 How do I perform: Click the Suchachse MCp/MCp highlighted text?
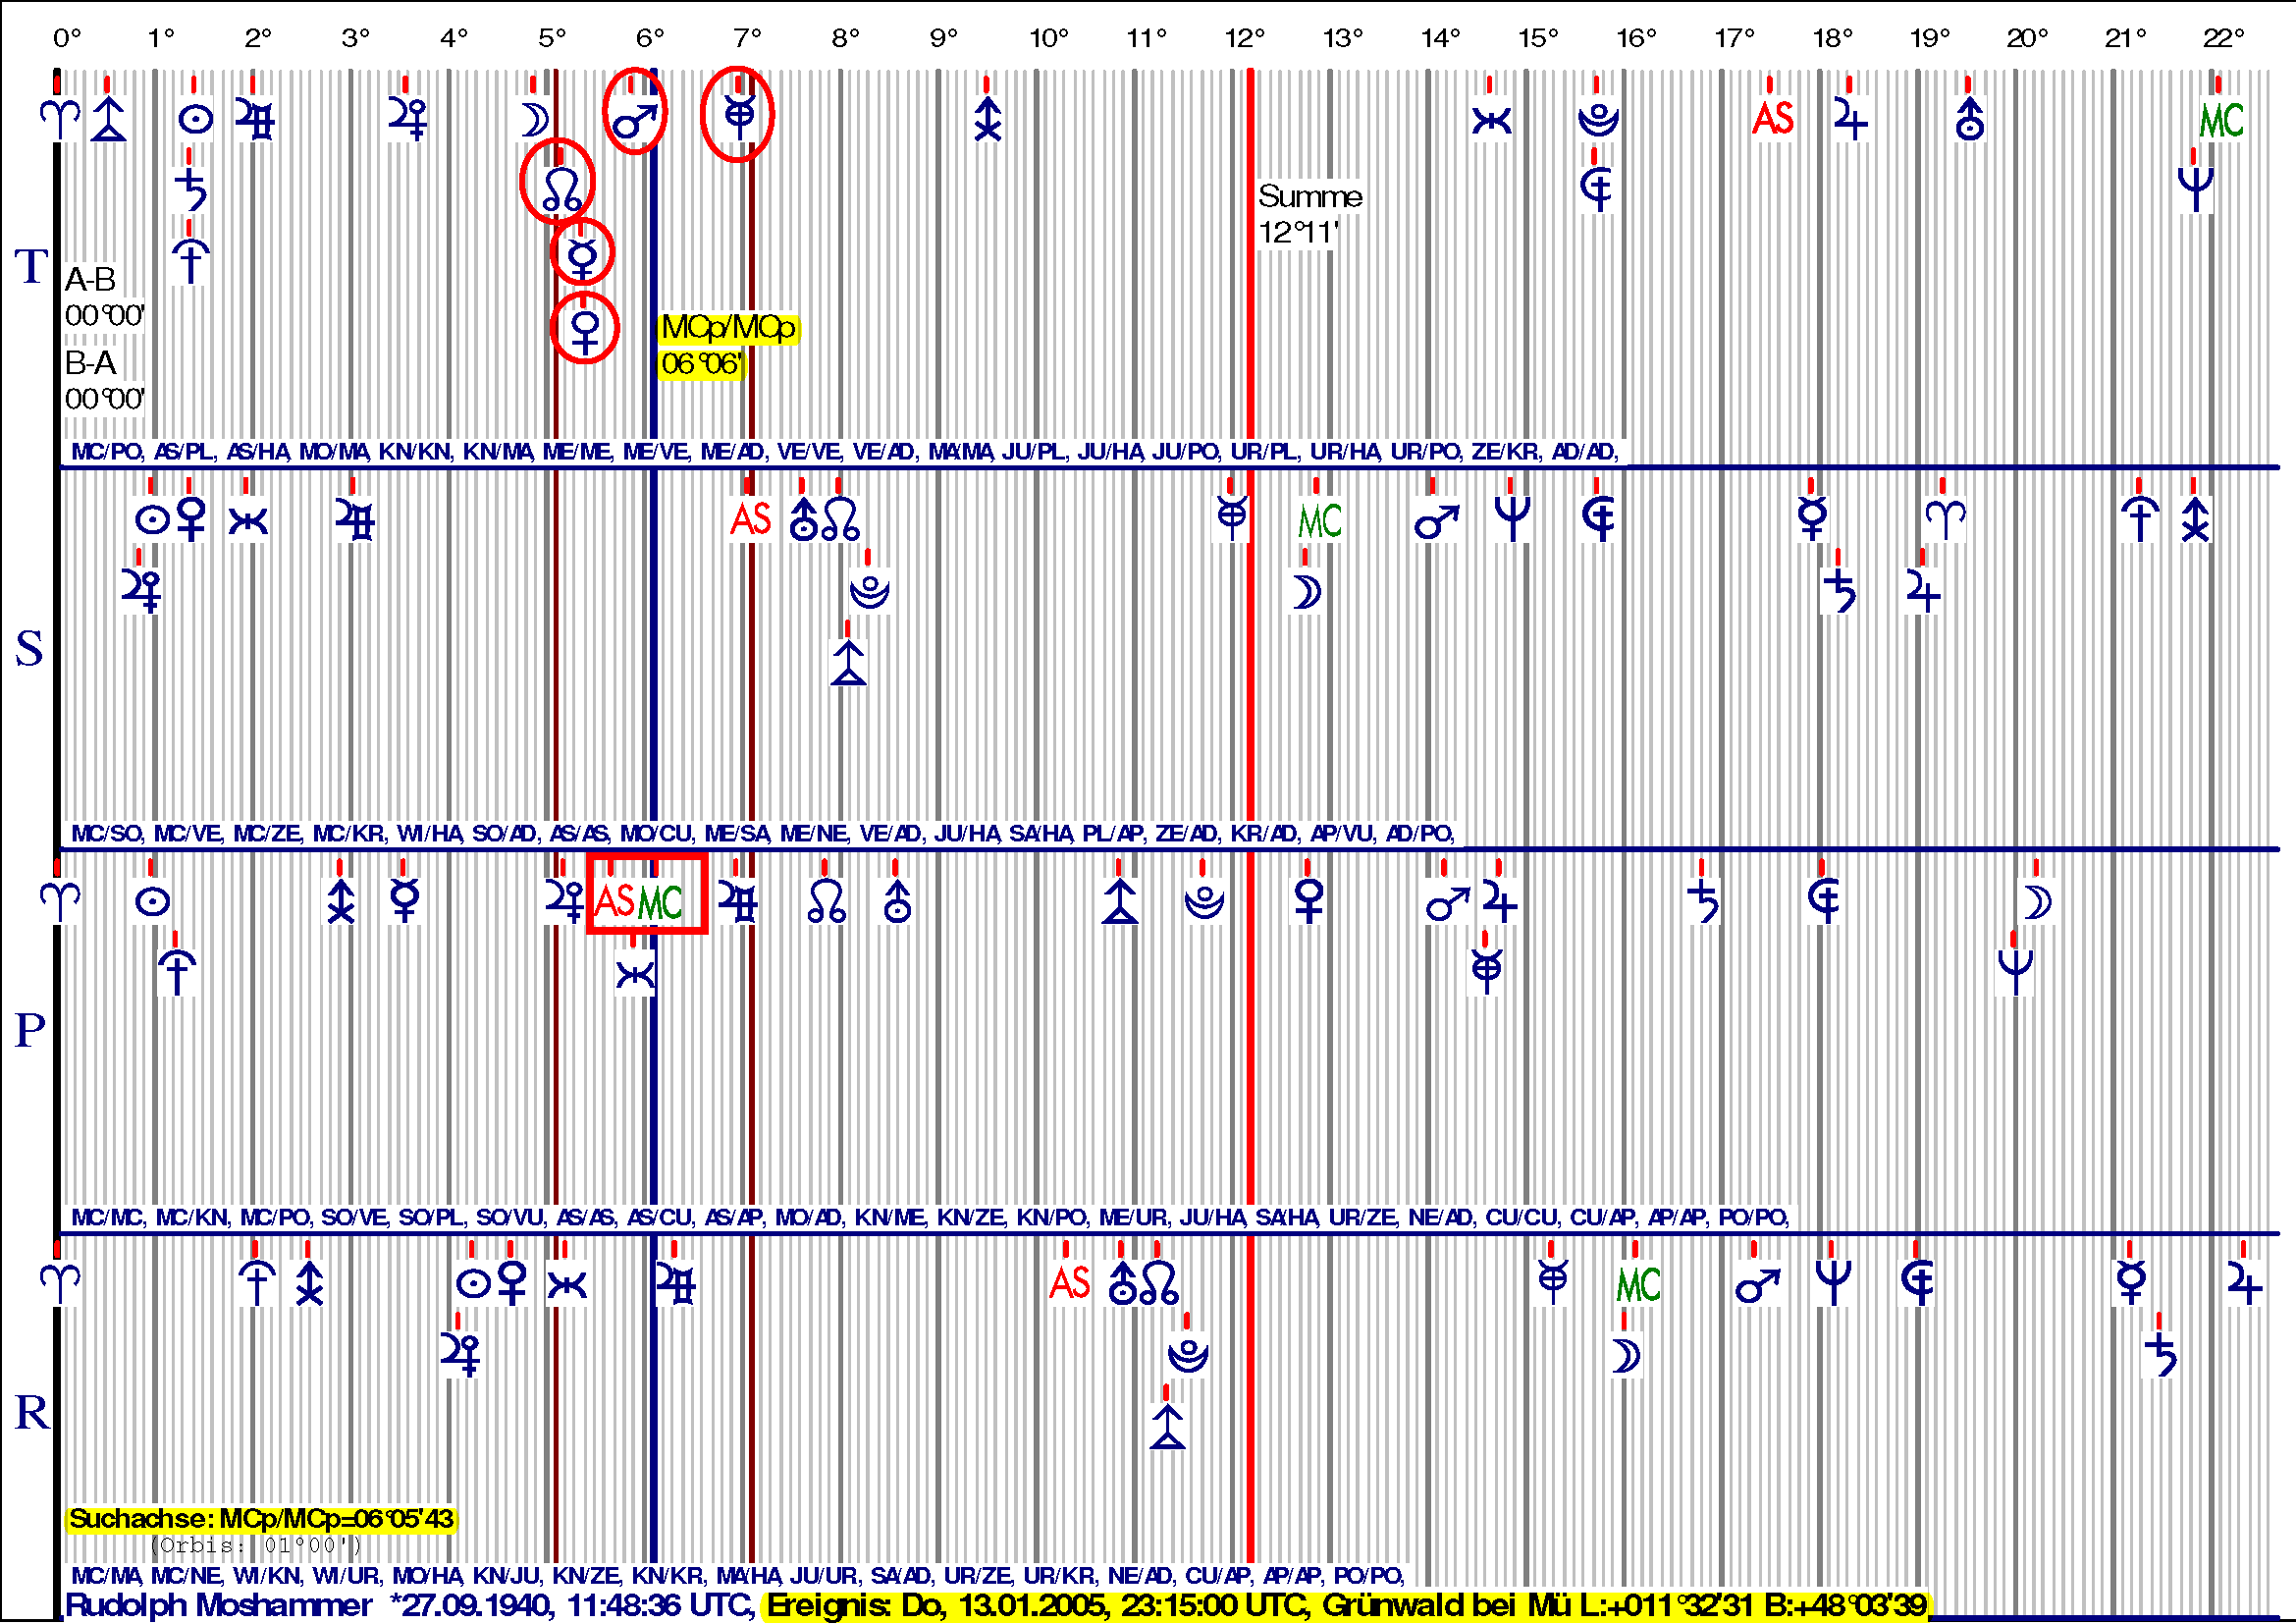point(261,1519)
